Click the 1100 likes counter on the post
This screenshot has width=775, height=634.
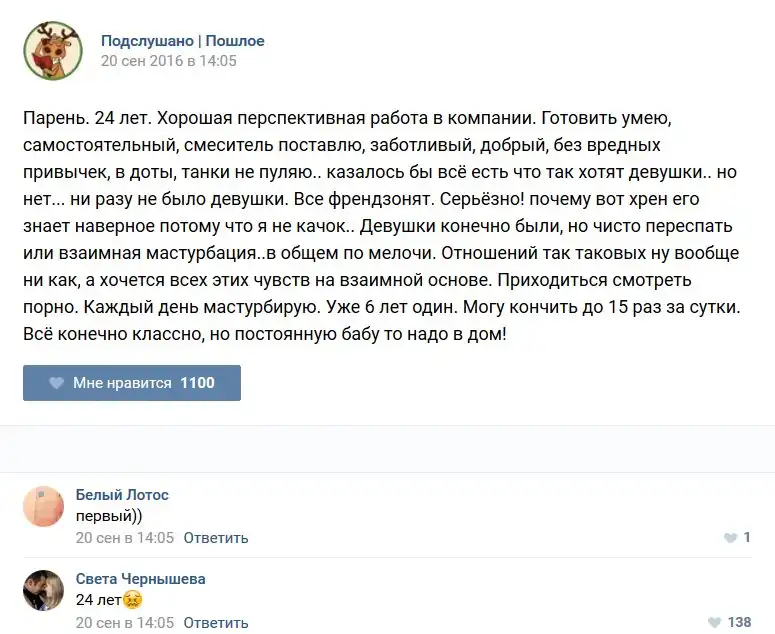(x=197, y=383)
